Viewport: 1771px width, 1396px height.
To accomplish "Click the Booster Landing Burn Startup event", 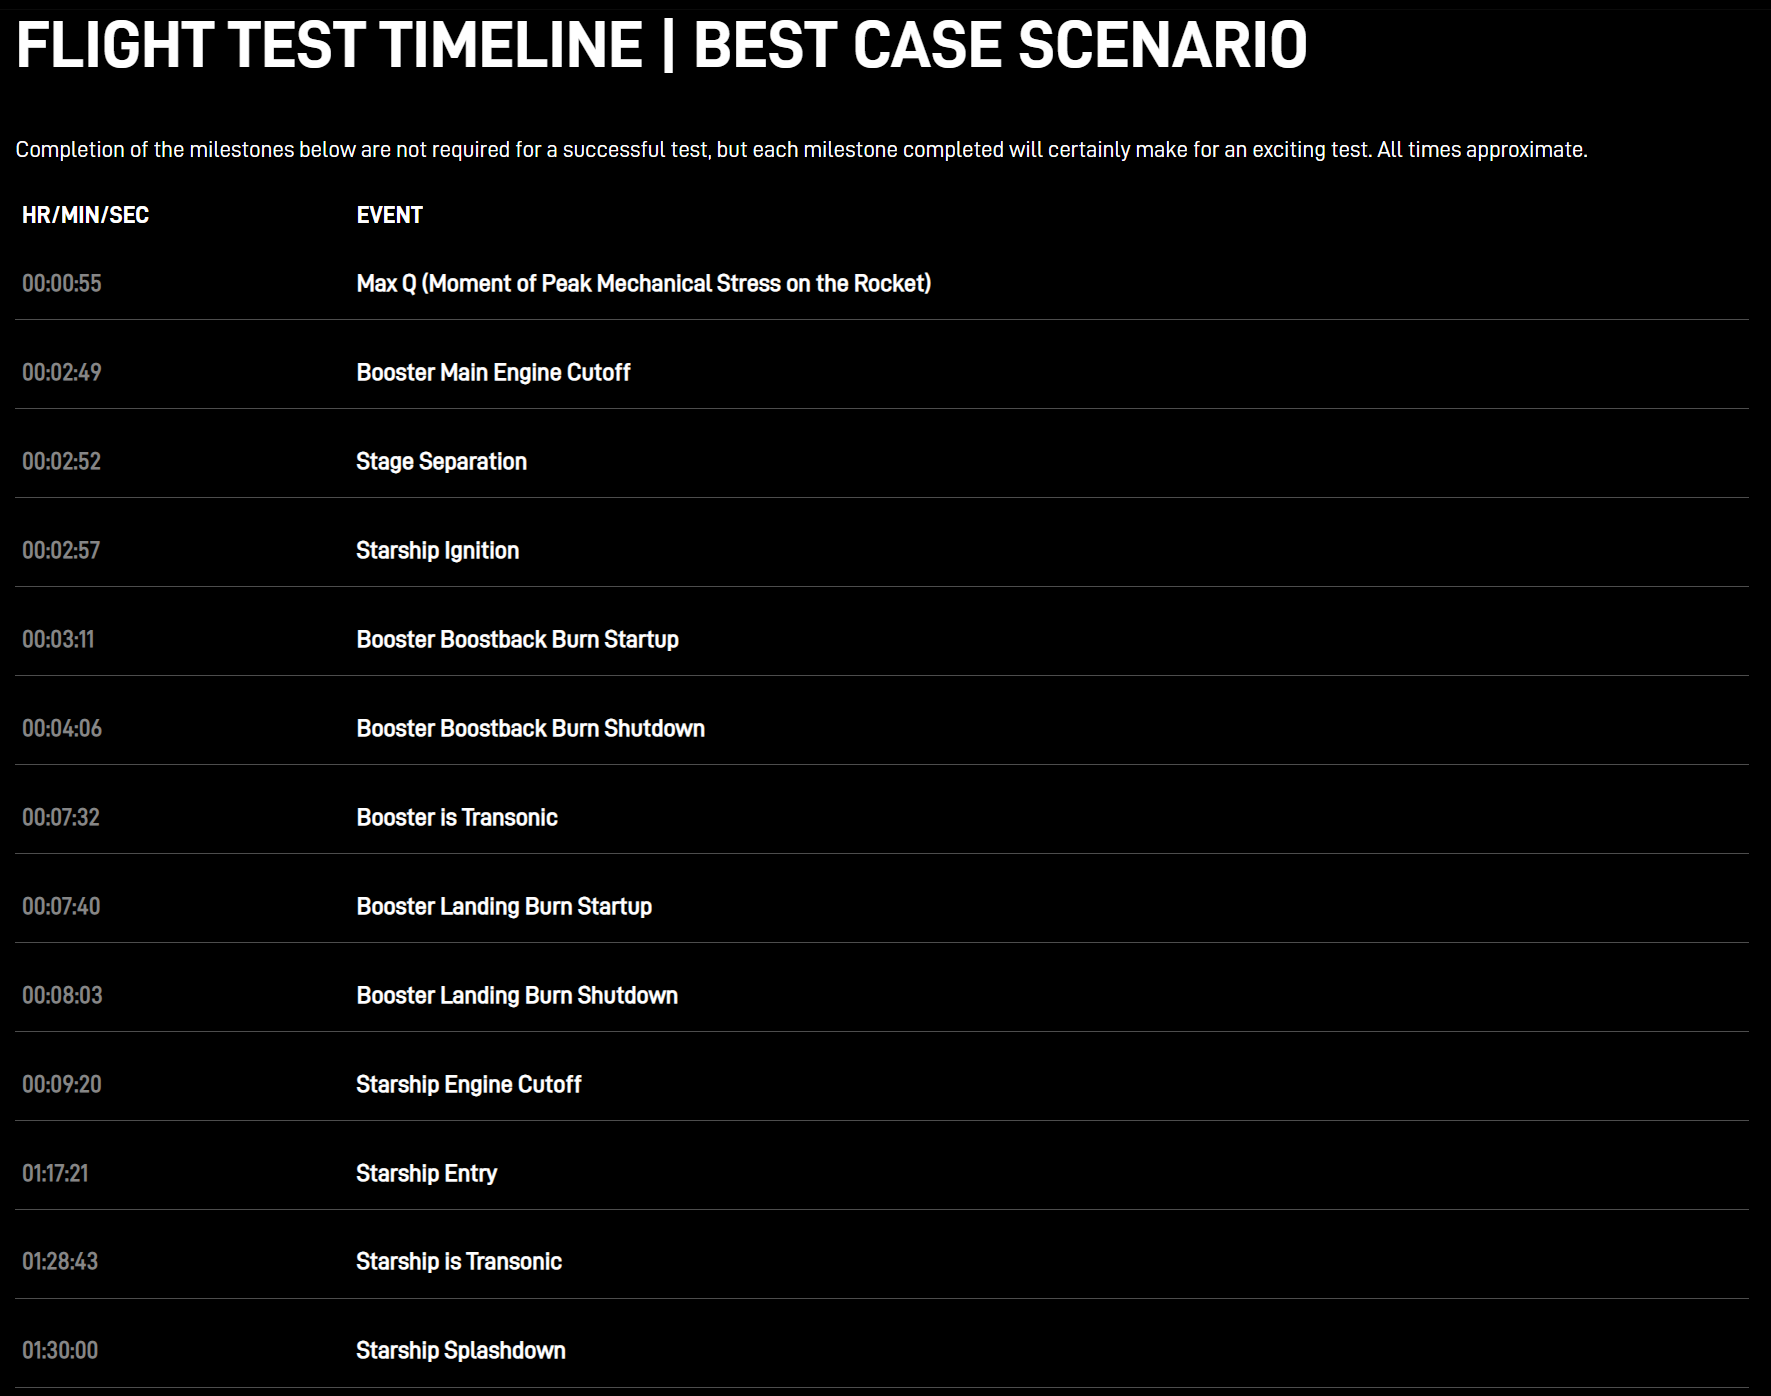I will pyautogui.click(x=504, y=906).
